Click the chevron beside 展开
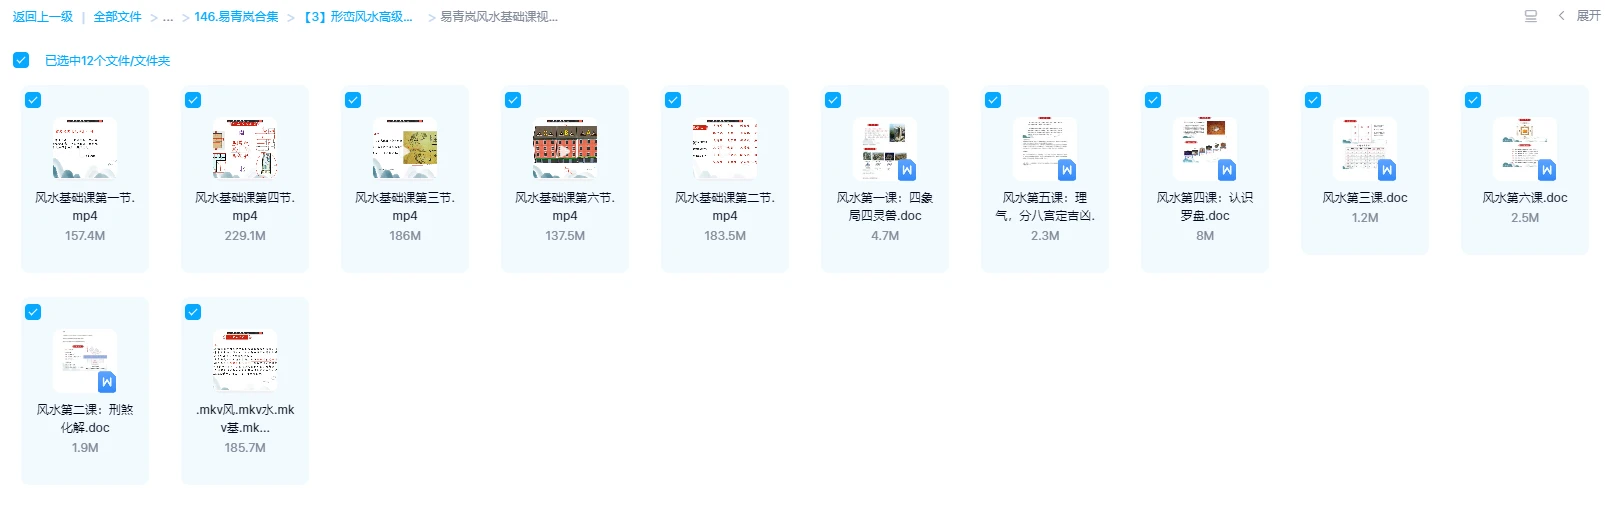The image size is (1605, 506). point(1561,16)
